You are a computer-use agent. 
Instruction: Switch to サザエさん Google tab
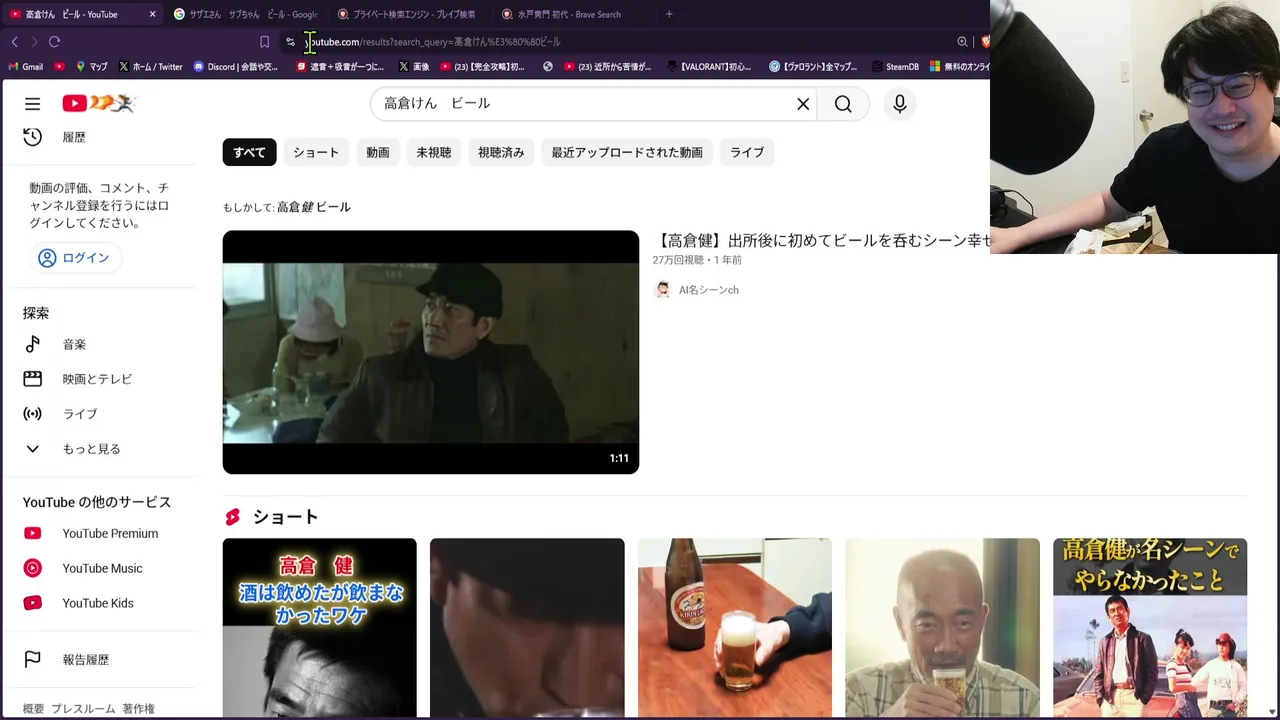click(x=247, y=14)
